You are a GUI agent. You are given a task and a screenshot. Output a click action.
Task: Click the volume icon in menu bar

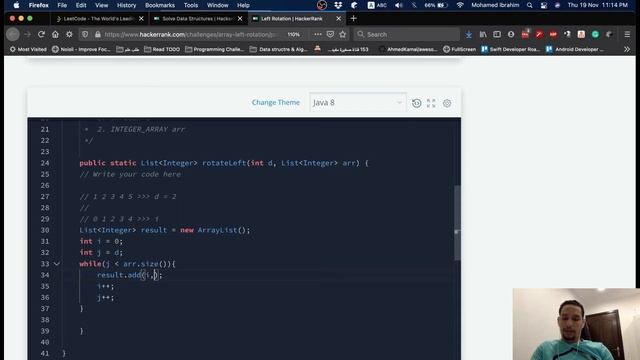(x=398, y=5)
